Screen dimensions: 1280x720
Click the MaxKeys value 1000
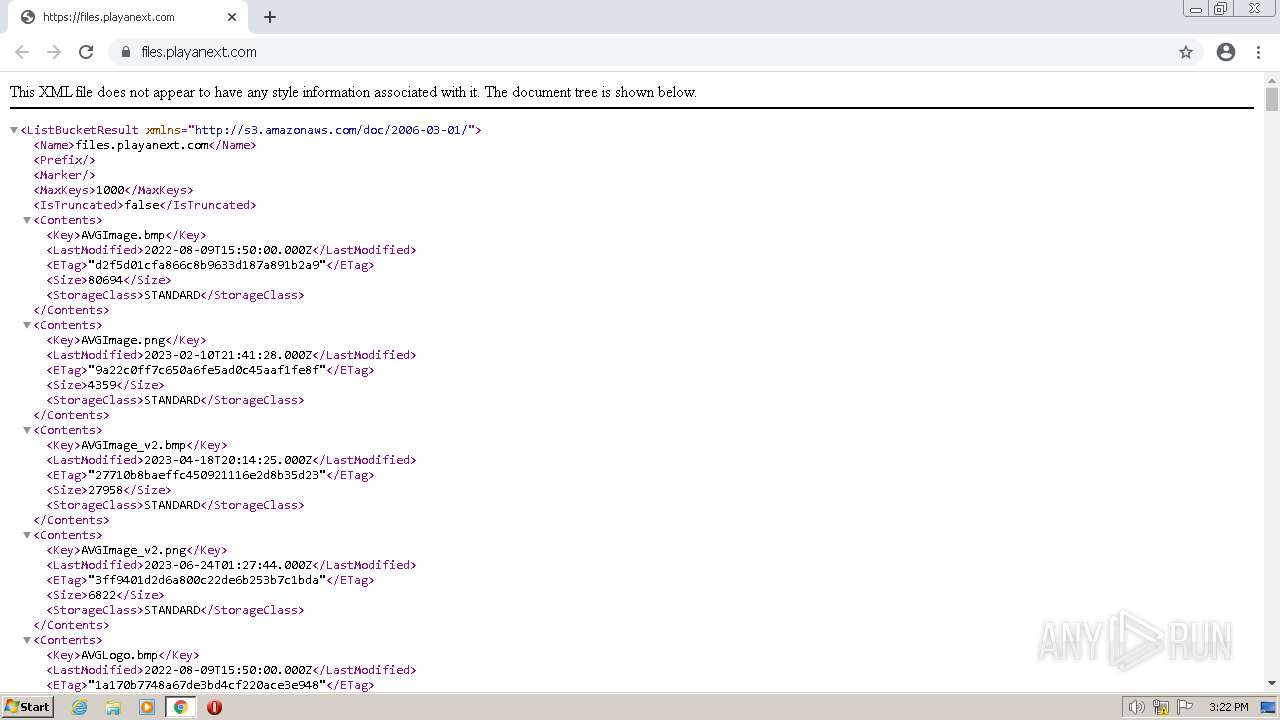(x=110, y=190)
